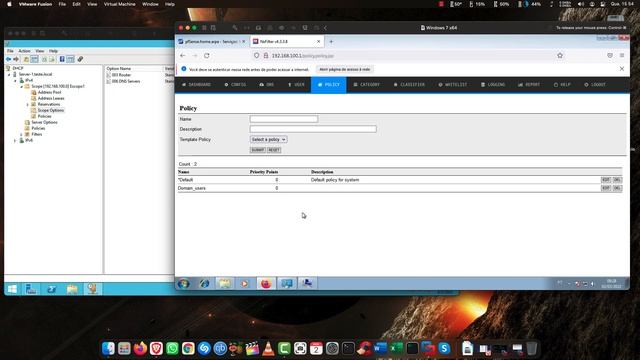The image size is (640, 360).
Task: Open the Dashboard nav item
Action: [196, 84]
